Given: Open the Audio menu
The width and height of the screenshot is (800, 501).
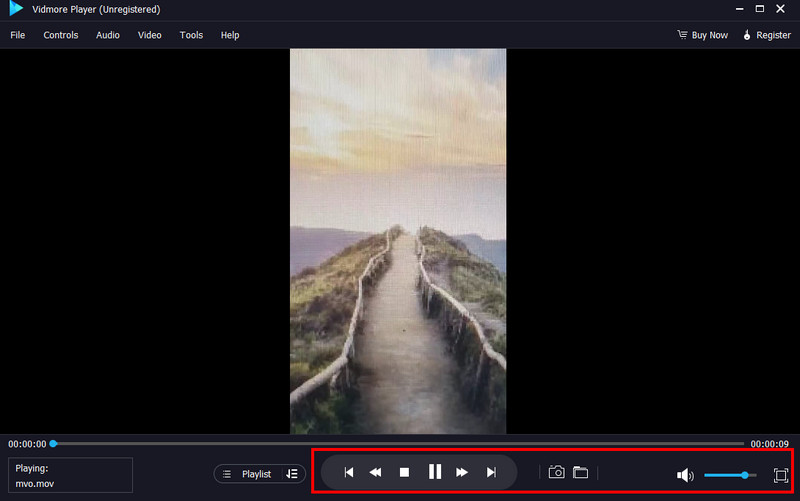Looking at the screenshot, I should click(x=108, y=35).
